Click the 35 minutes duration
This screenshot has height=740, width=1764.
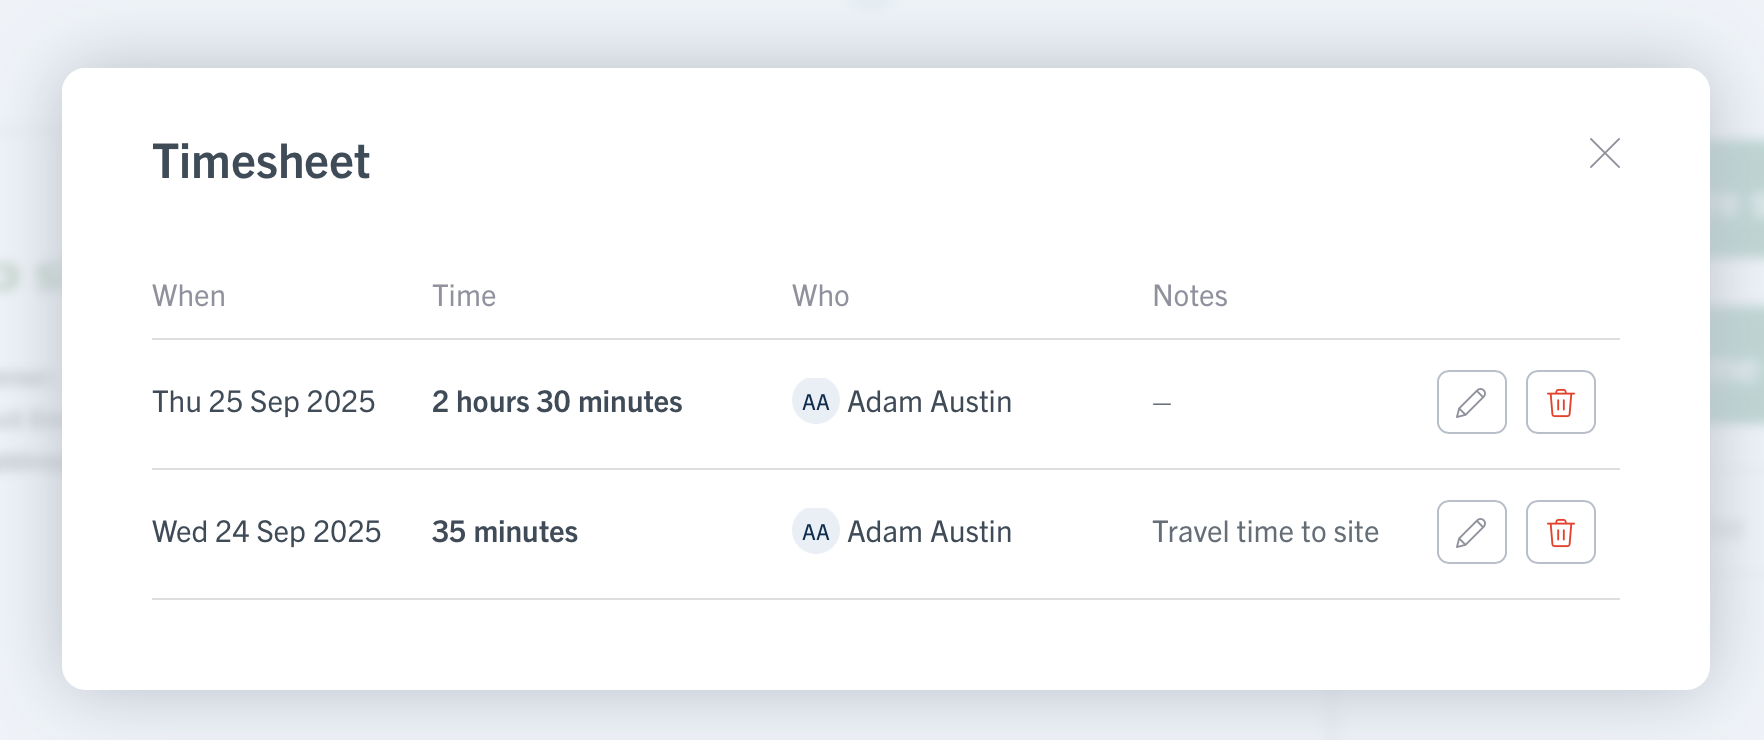pos(505,532)
